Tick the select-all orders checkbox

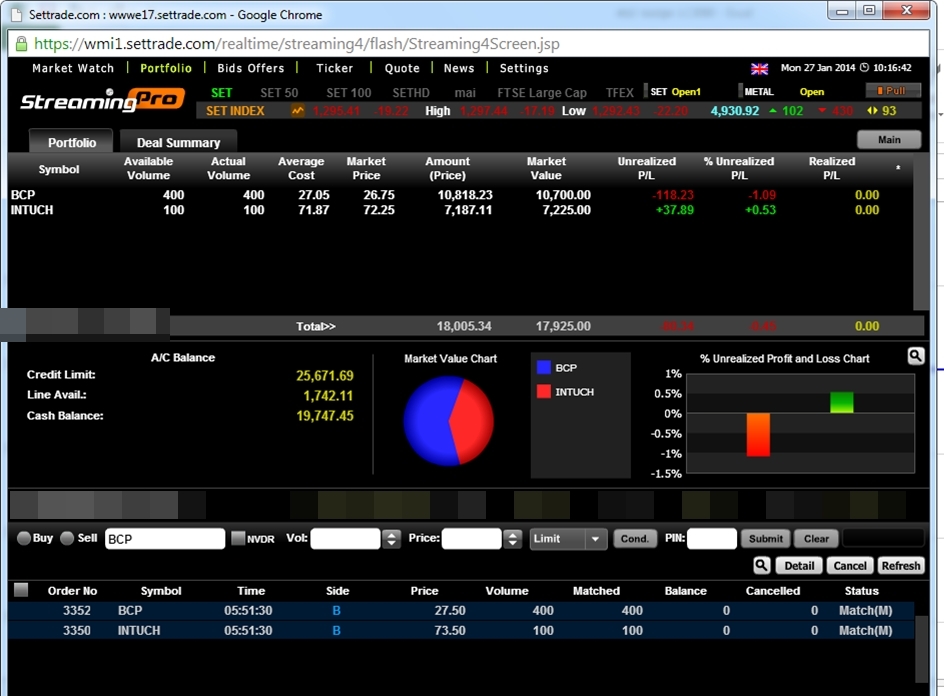pos(21,590)
